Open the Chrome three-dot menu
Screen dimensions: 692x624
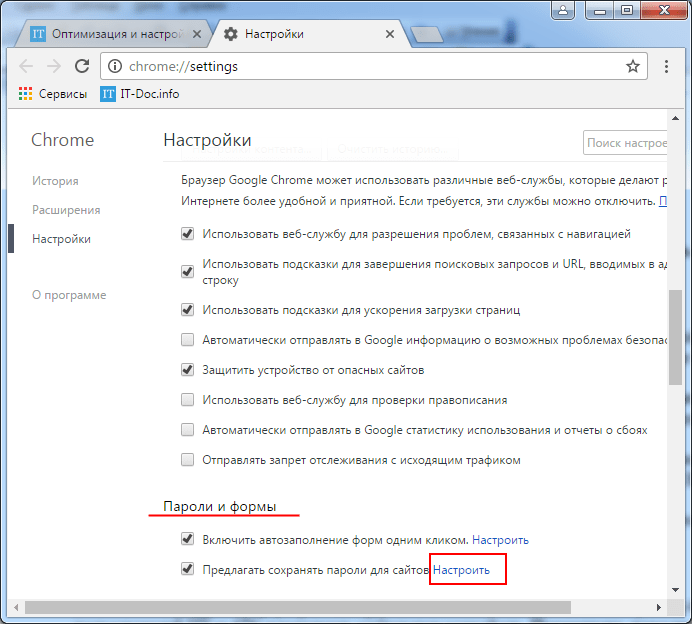point(666,66)
